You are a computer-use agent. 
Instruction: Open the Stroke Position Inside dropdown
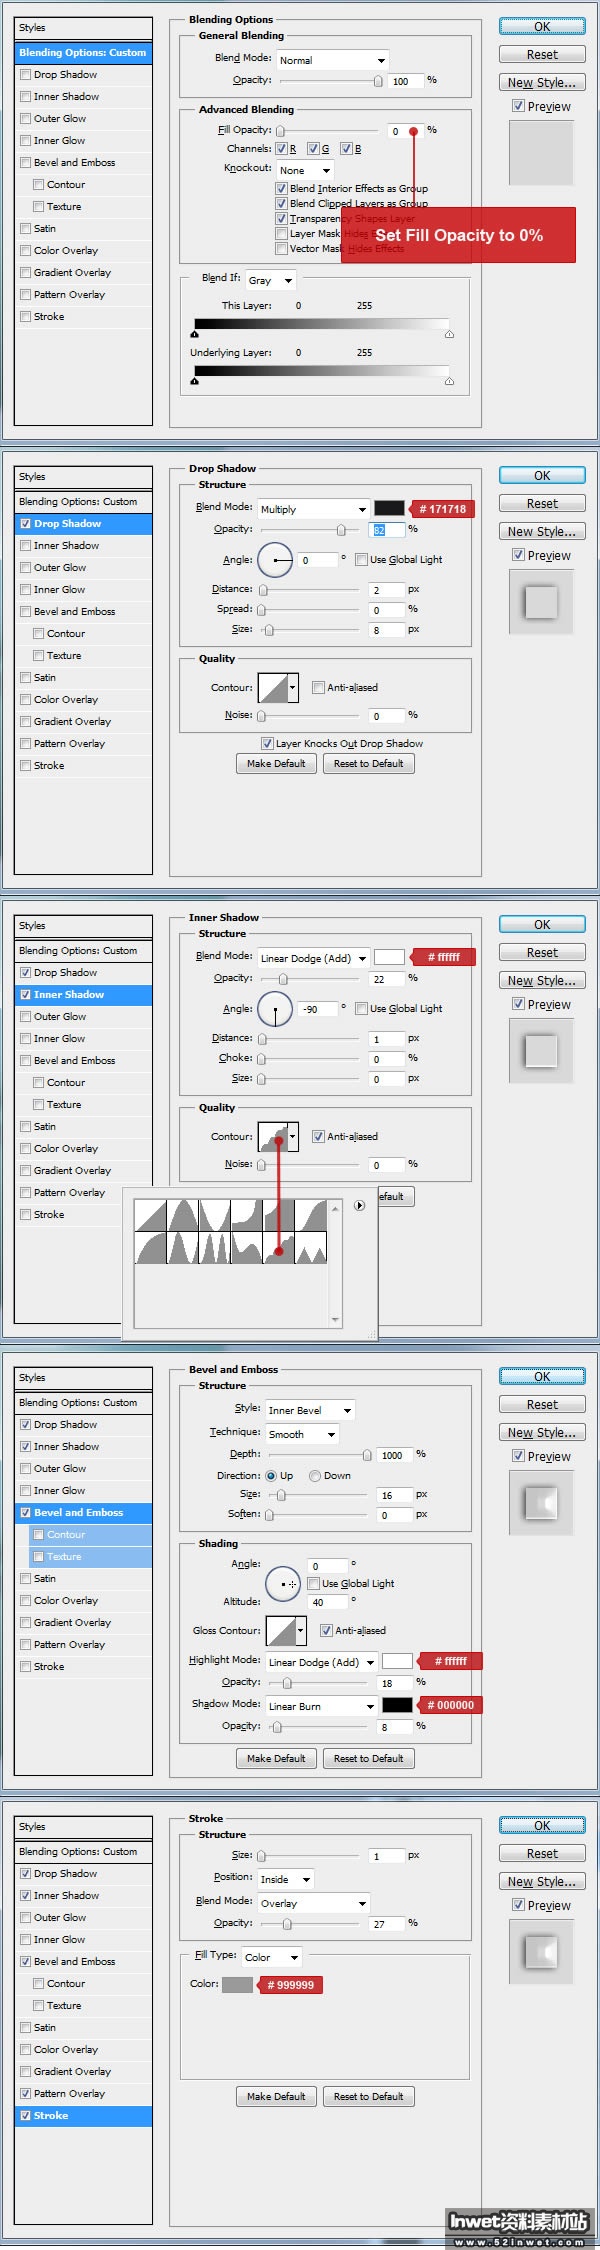pyautogui.click(x=285, y=1879)
